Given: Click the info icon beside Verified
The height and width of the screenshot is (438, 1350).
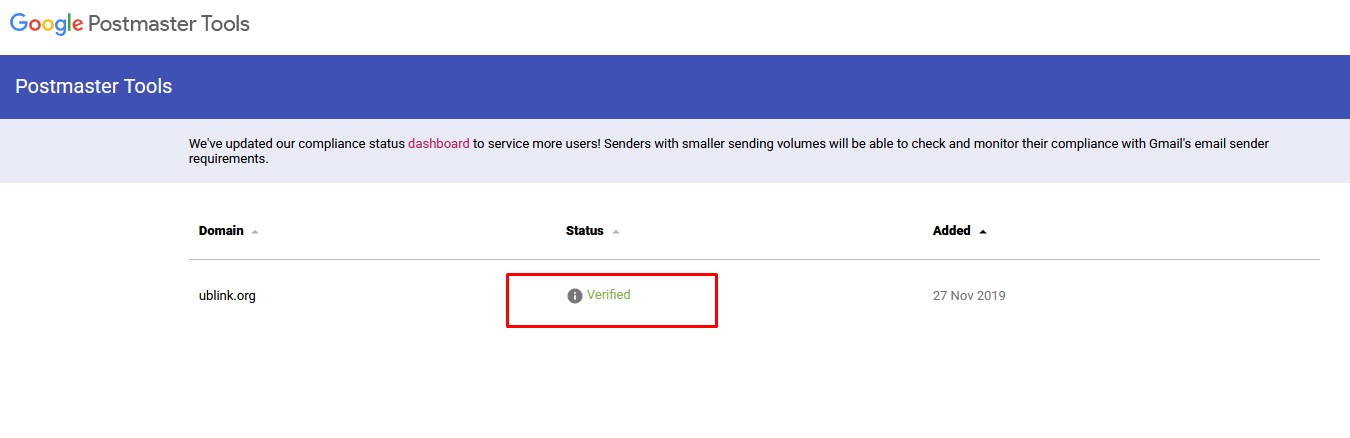Looking at the screenshot, I should click(574, 296).
